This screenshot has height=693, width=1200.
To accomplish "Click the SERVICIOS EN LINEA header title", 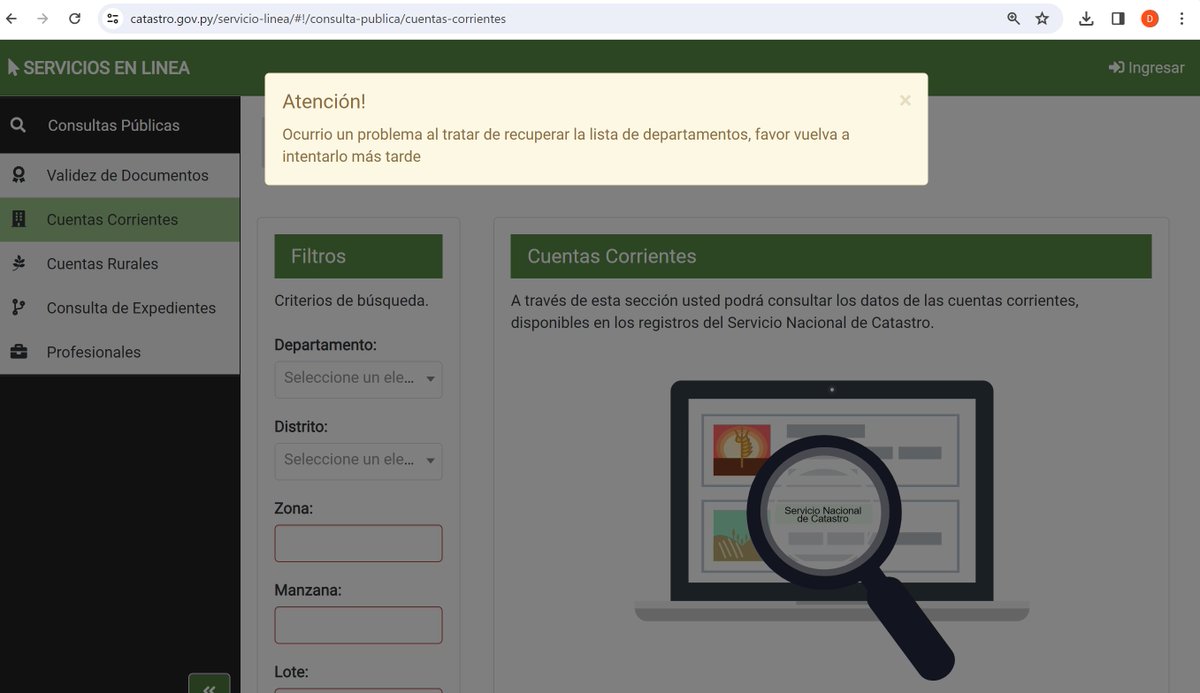I will tap(98, 68).
